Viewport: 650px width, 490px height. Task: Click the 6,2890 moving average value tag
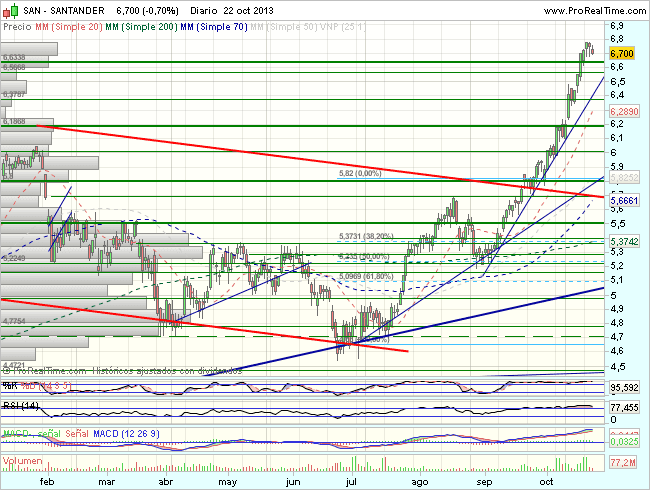click(x=624, y=112)
